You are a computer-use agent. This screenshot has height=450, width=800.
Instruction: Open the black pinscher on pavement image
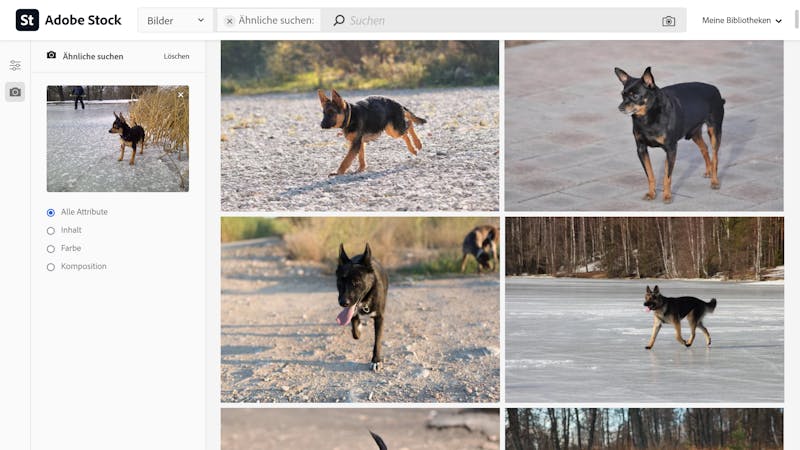(x=644, y=126)
